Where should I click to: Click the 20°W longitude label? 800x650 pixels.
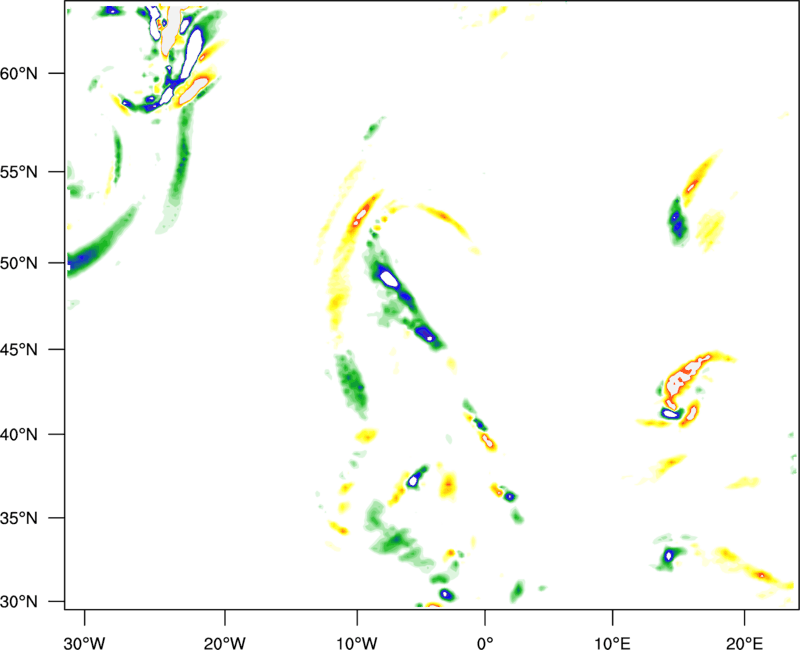click(224, 643)
